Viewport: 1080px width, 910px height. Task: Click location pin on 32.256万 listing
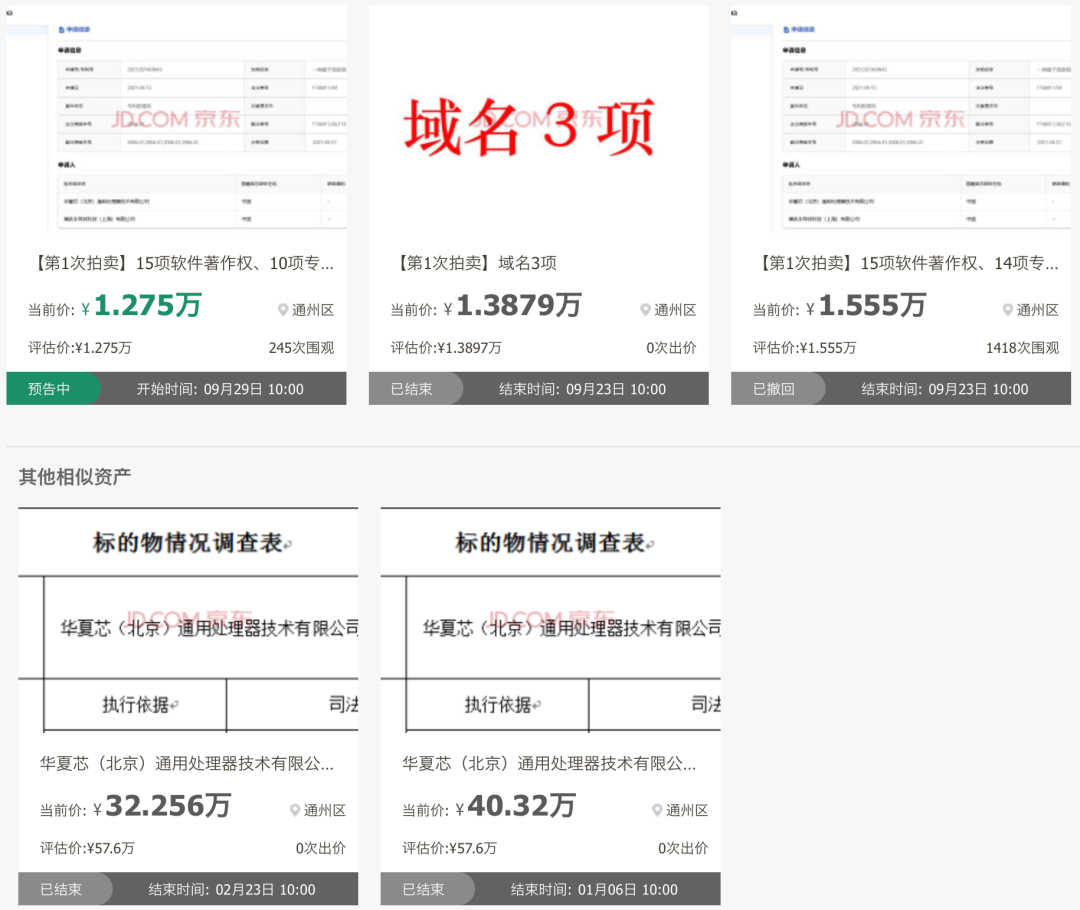click(x=295, y=810)
